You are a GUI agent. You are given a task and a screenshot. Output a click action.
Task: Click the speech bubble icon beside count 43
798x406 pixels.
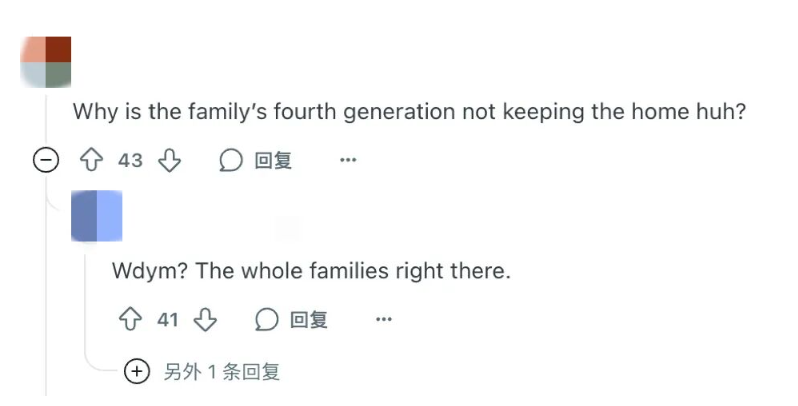coord(231,160)
